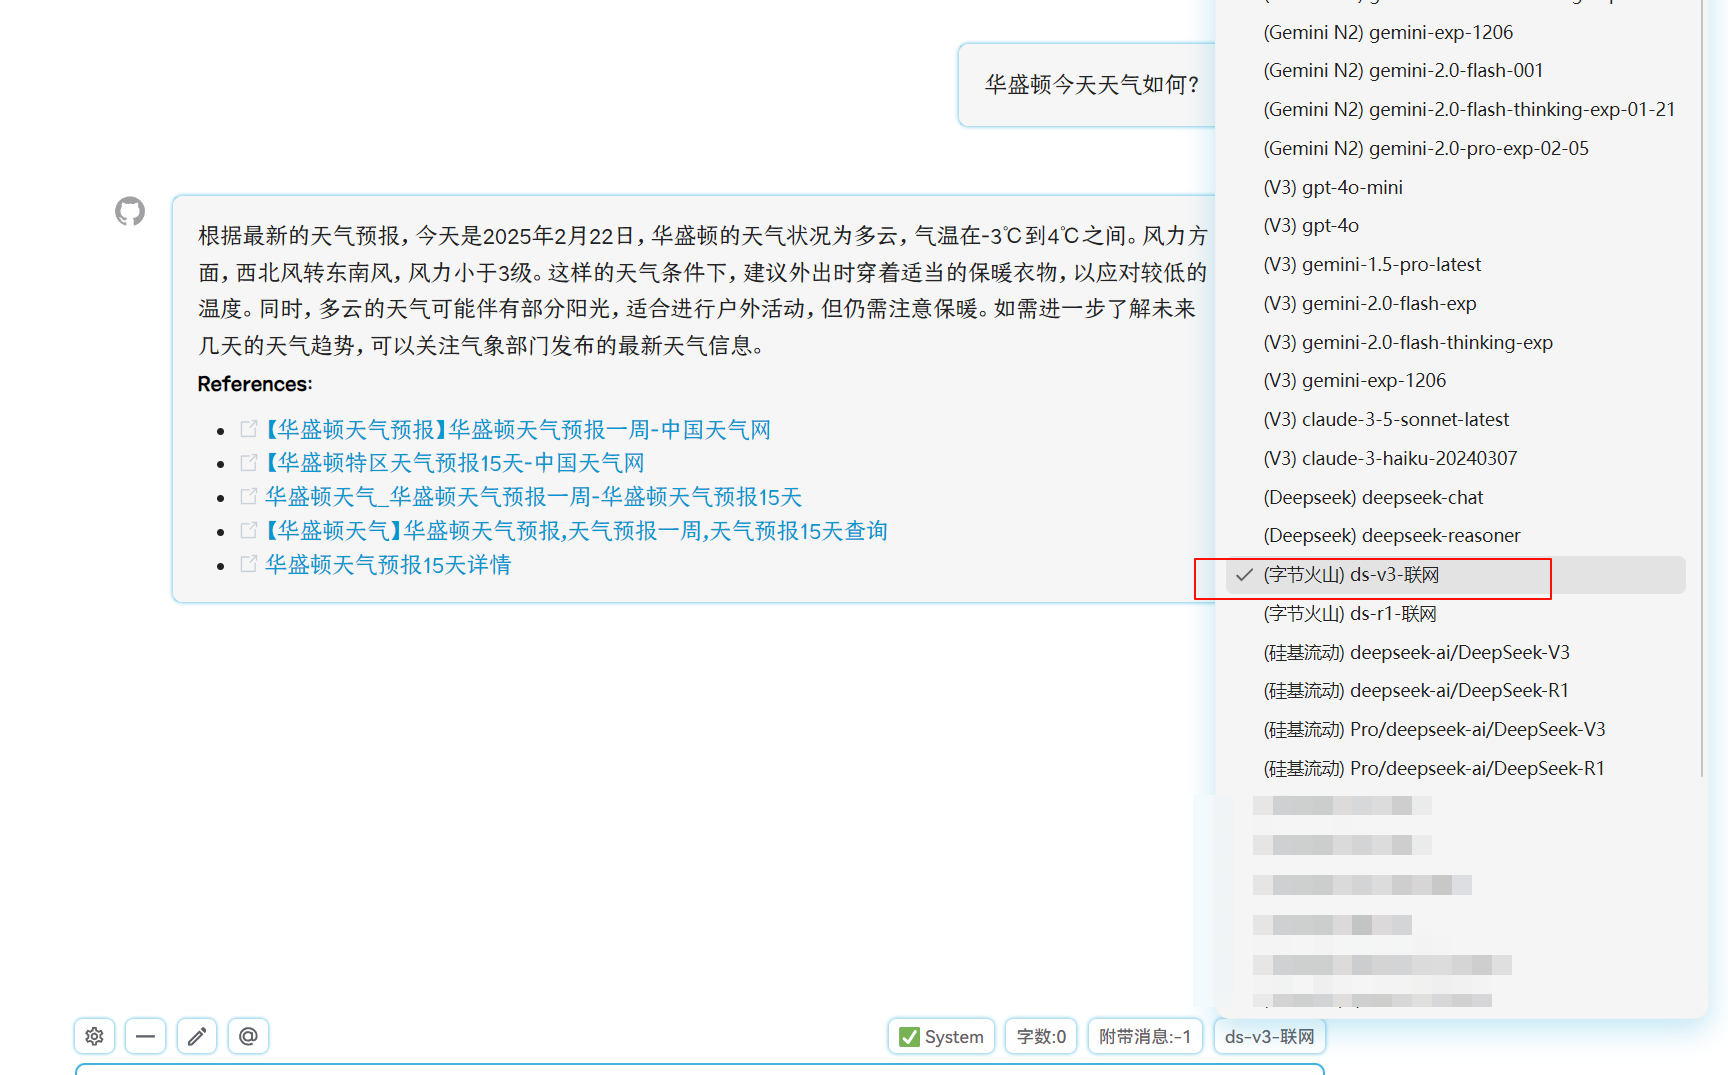Select (硅基流动) Pro/deepseek-ai/DeepSeek-R1
This screenshot has width=1728, height=1075.
point(1456,768)
